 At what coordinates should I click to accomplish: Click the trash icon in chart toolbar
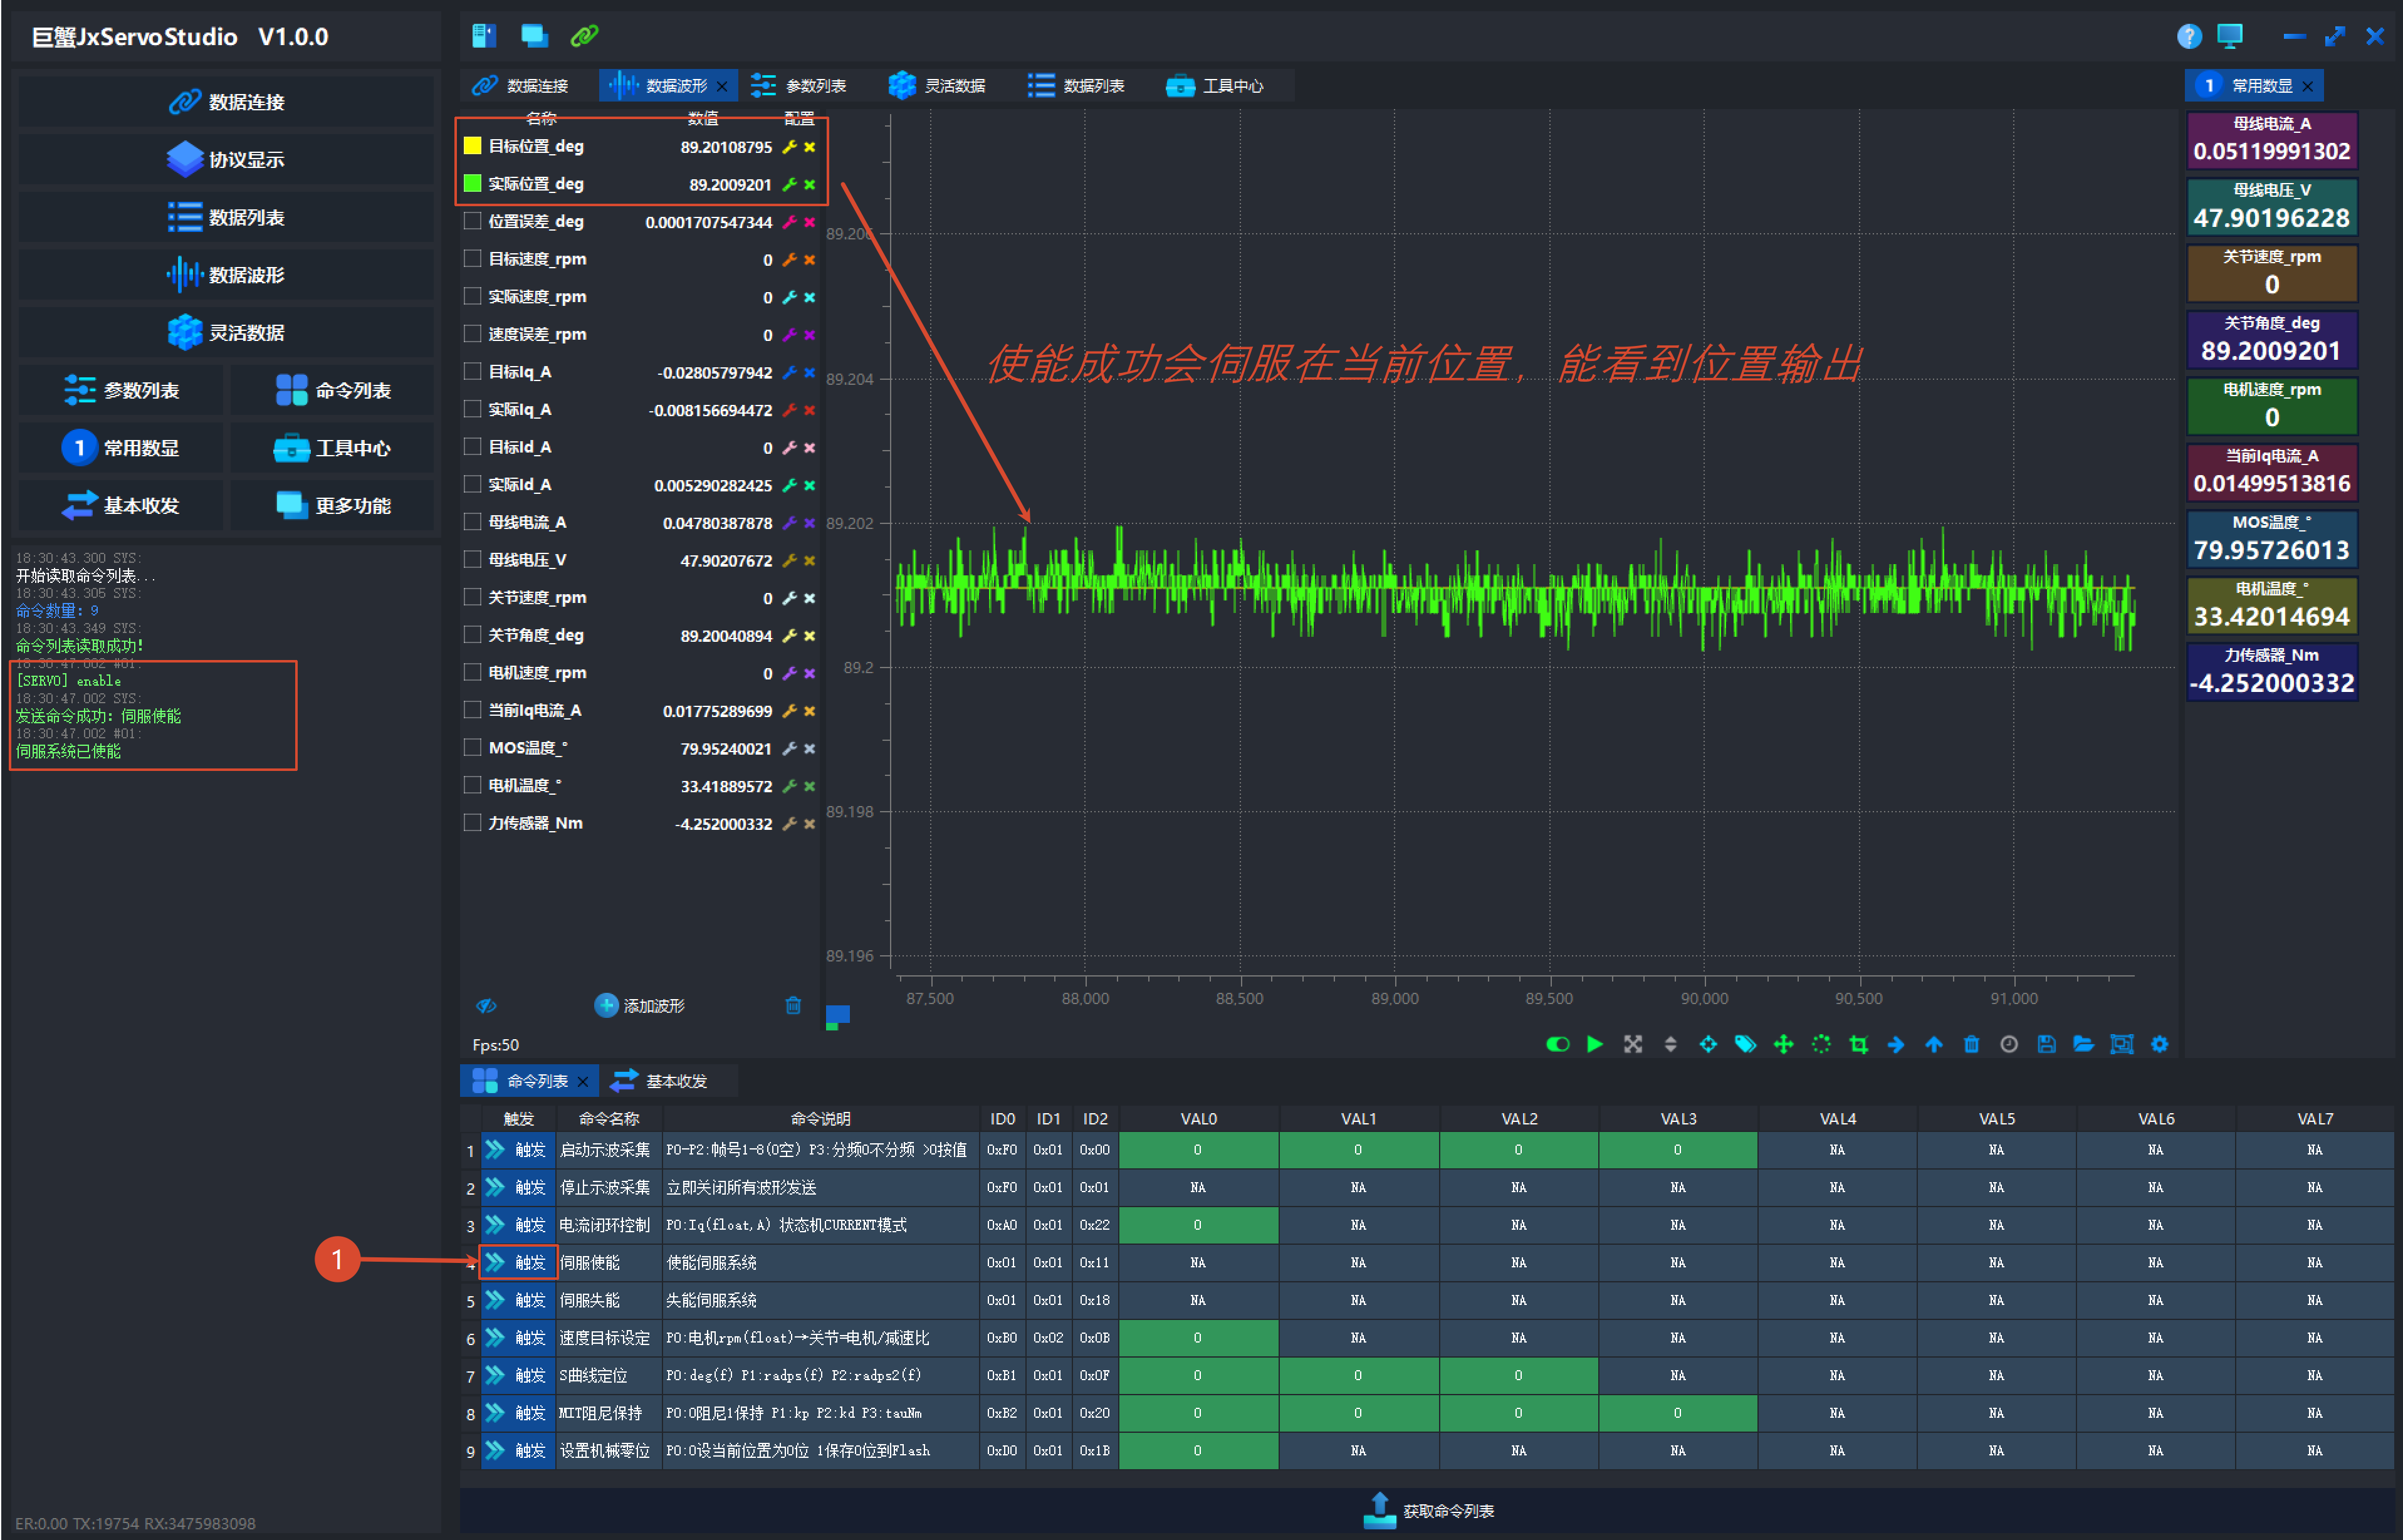1971,1044
